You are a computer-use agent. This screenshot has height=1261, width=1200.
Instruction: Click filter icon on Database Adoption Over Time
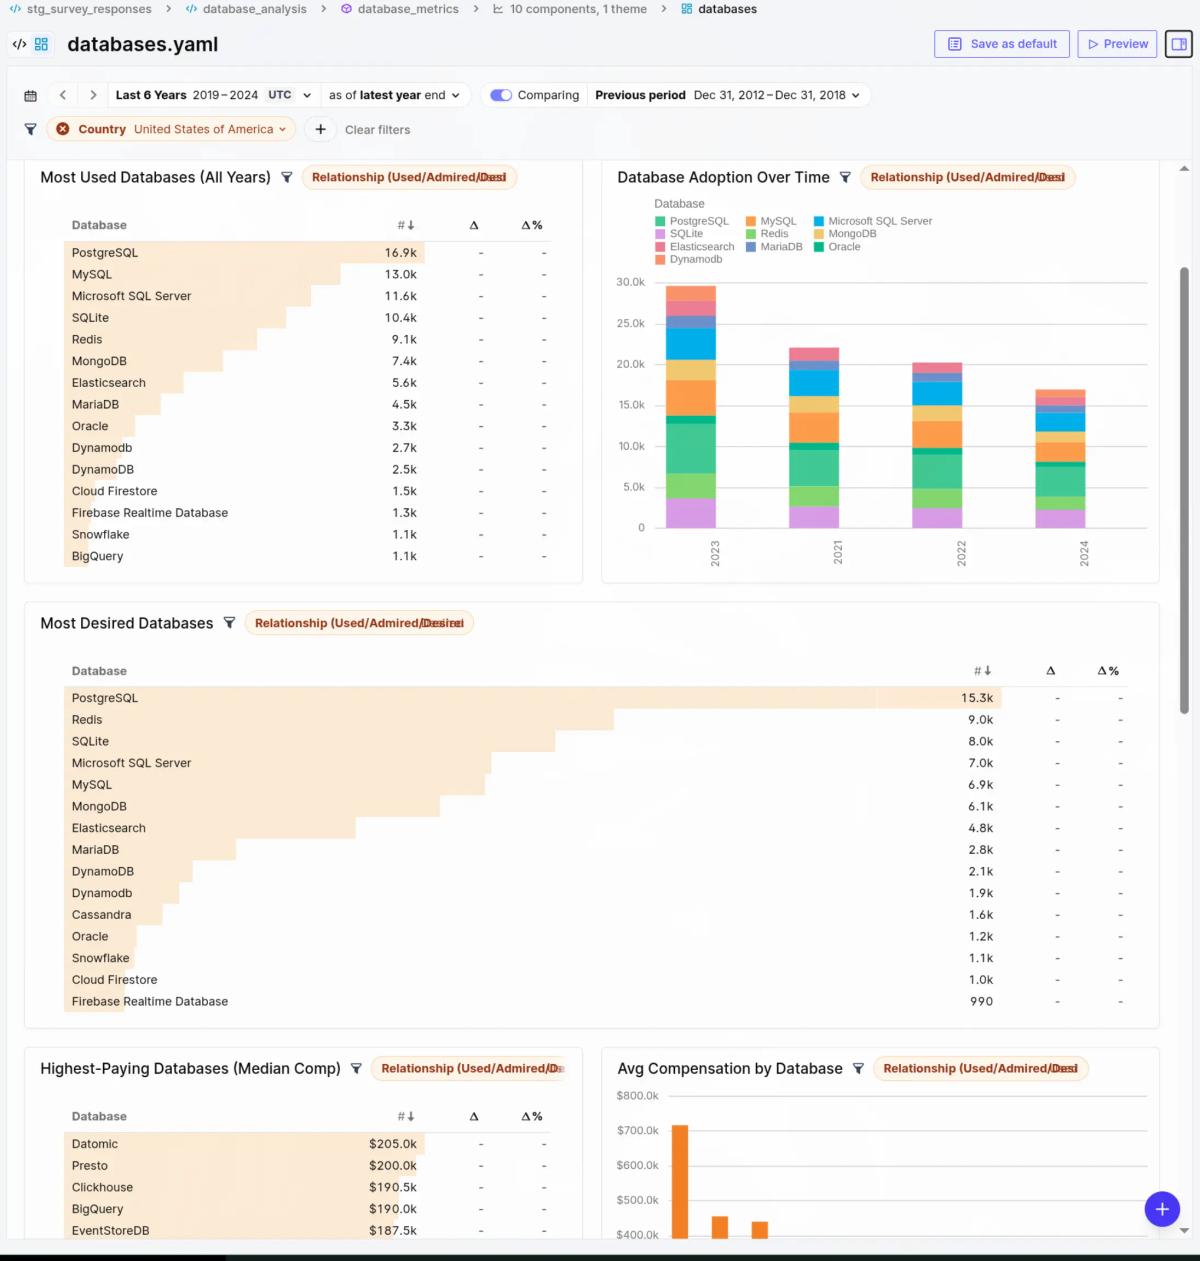(x=845, y=177)
